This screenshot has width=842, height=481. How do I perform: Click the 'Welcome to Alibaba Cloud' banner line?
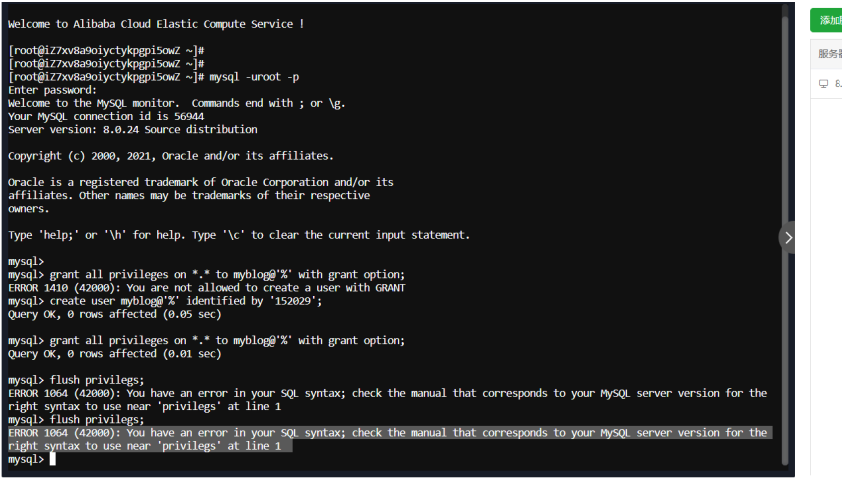coord(156,23)
